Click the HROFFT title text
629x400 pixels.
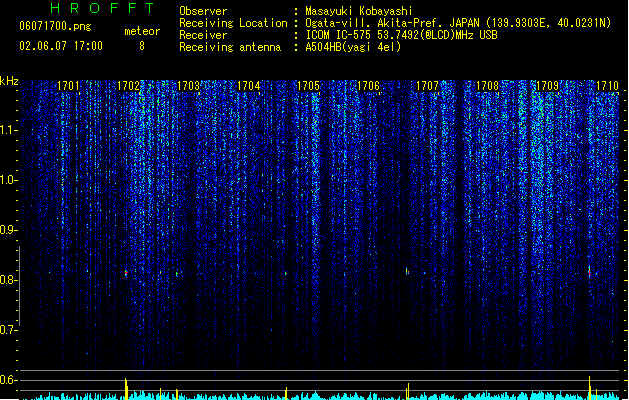tap(102, 8)
